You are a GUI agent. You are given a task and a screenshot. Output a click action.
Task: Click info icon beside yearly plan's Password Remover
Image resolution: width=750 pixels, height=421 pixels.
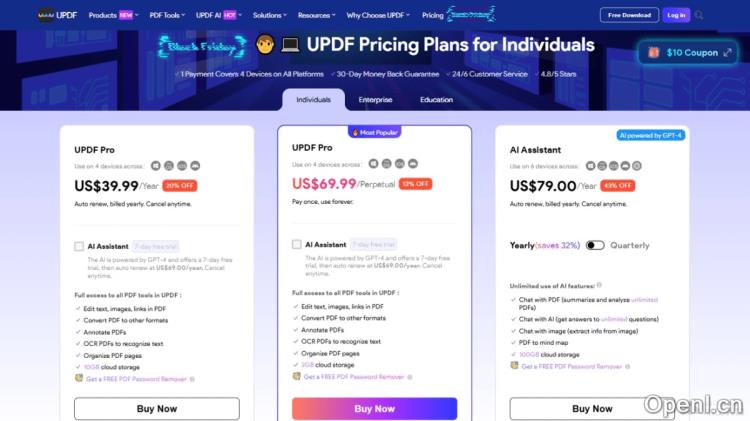tap(192, 379)
